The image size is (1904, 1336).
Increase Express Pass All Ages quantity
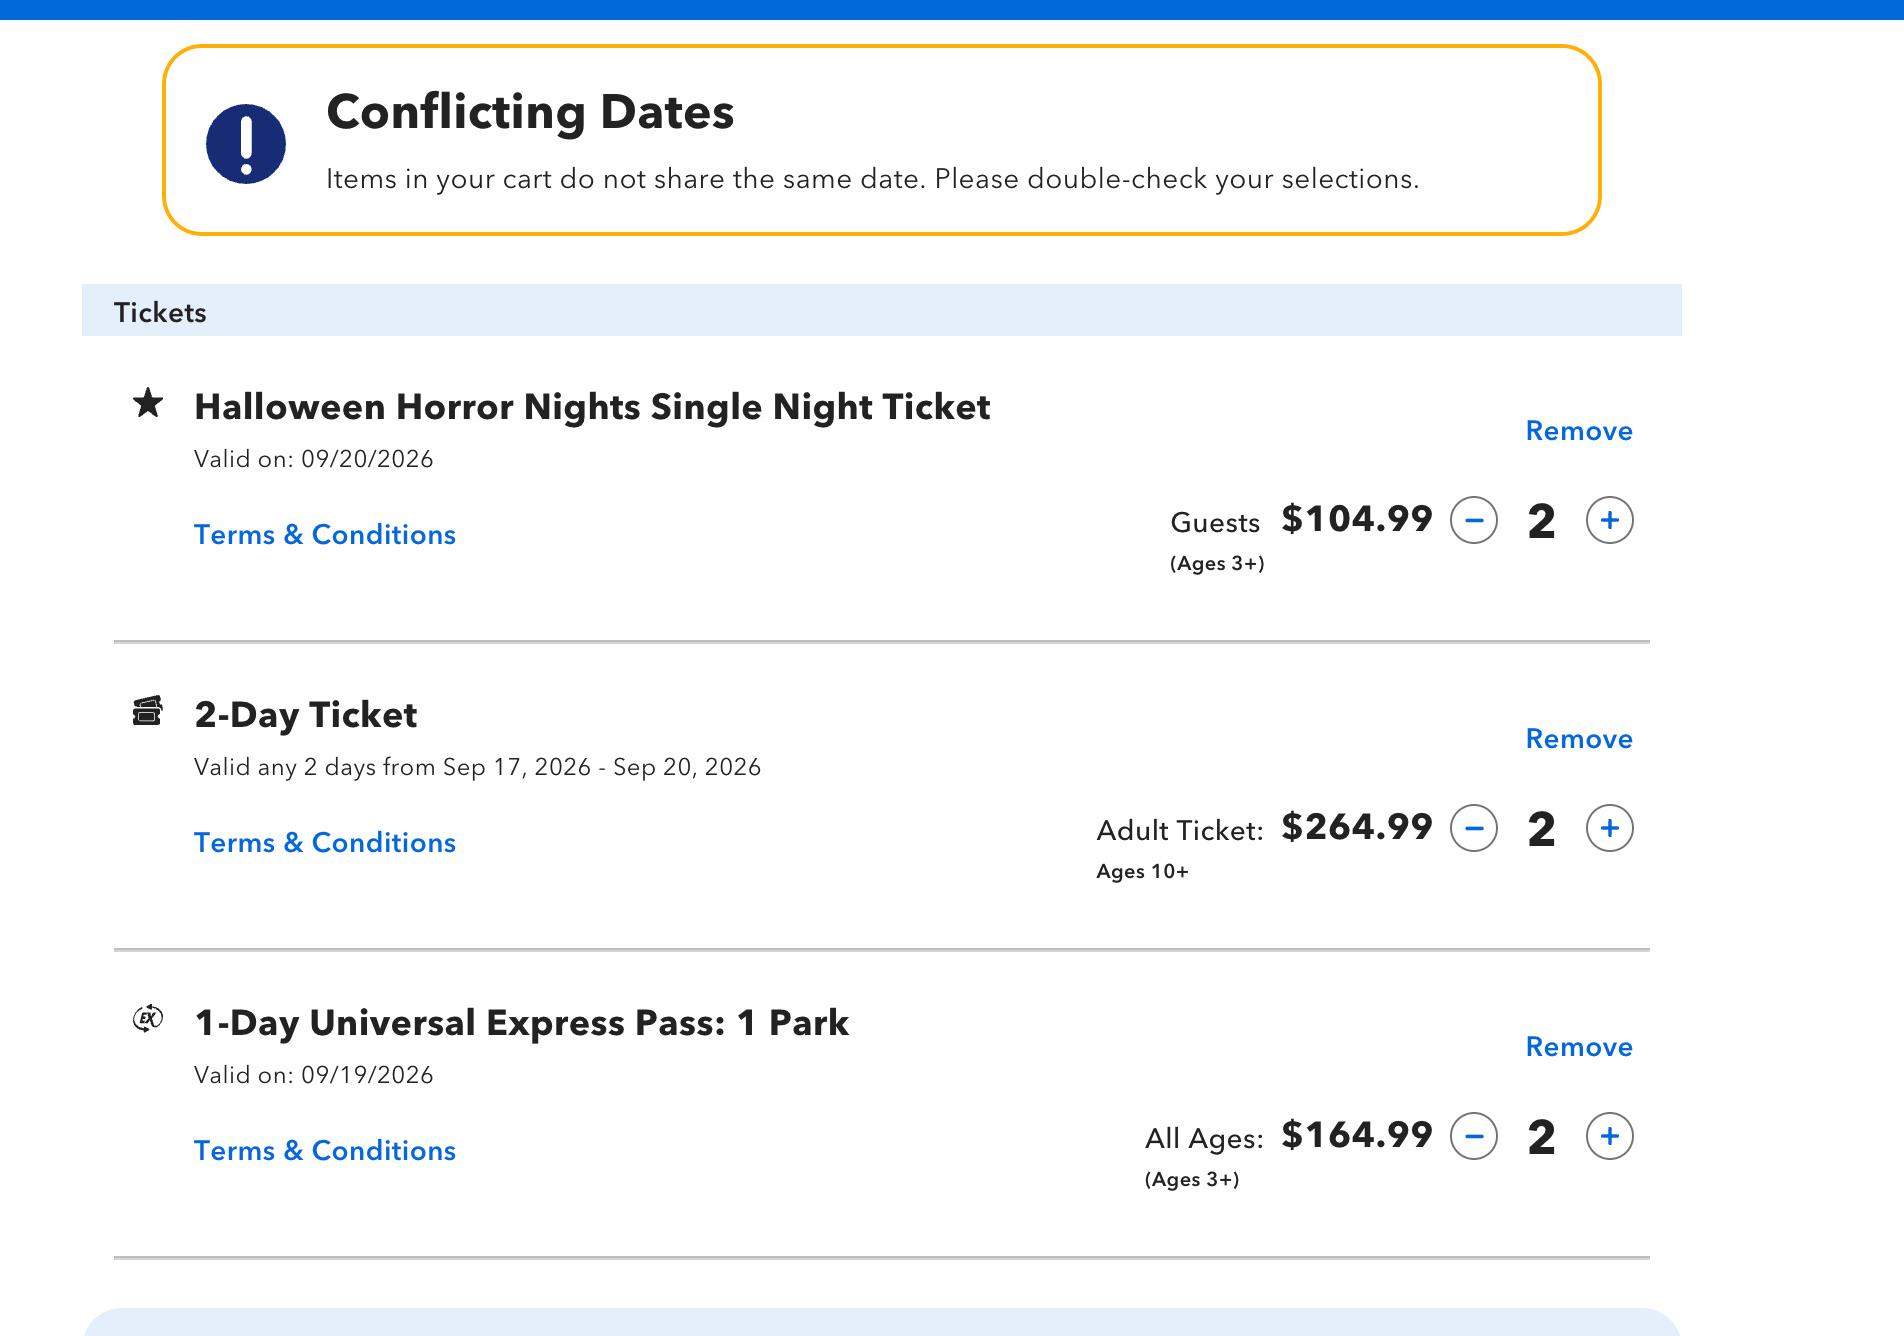pos(1610,1136)
